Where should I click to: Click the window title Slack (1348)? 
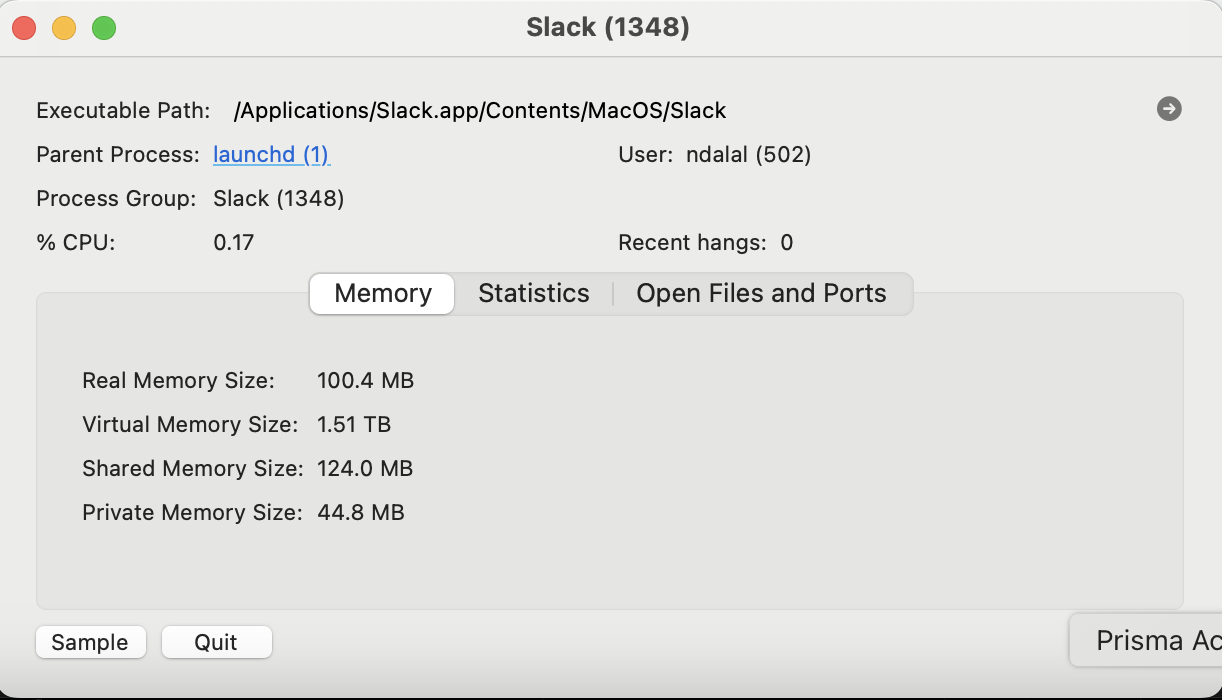point(608,28)
